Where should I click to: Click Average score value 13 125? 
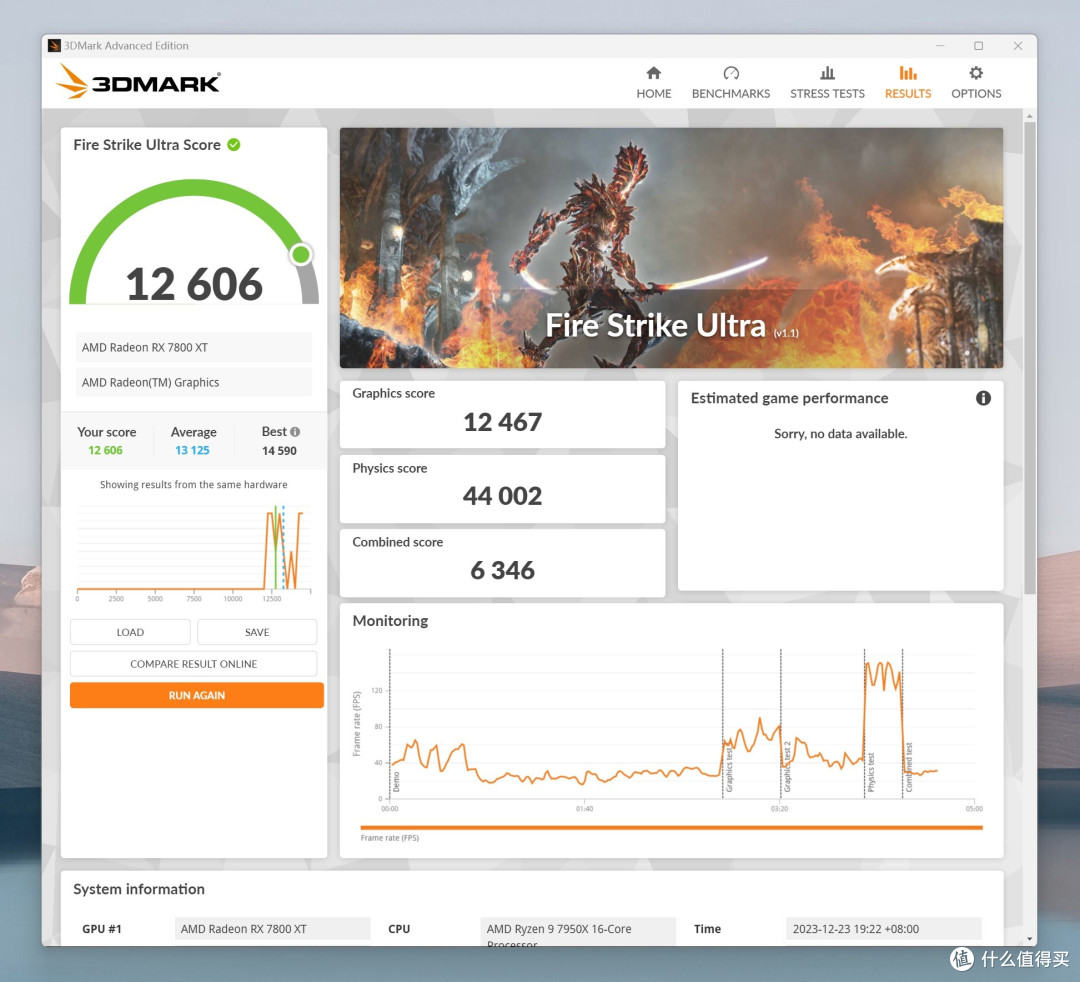pos(192,450)
